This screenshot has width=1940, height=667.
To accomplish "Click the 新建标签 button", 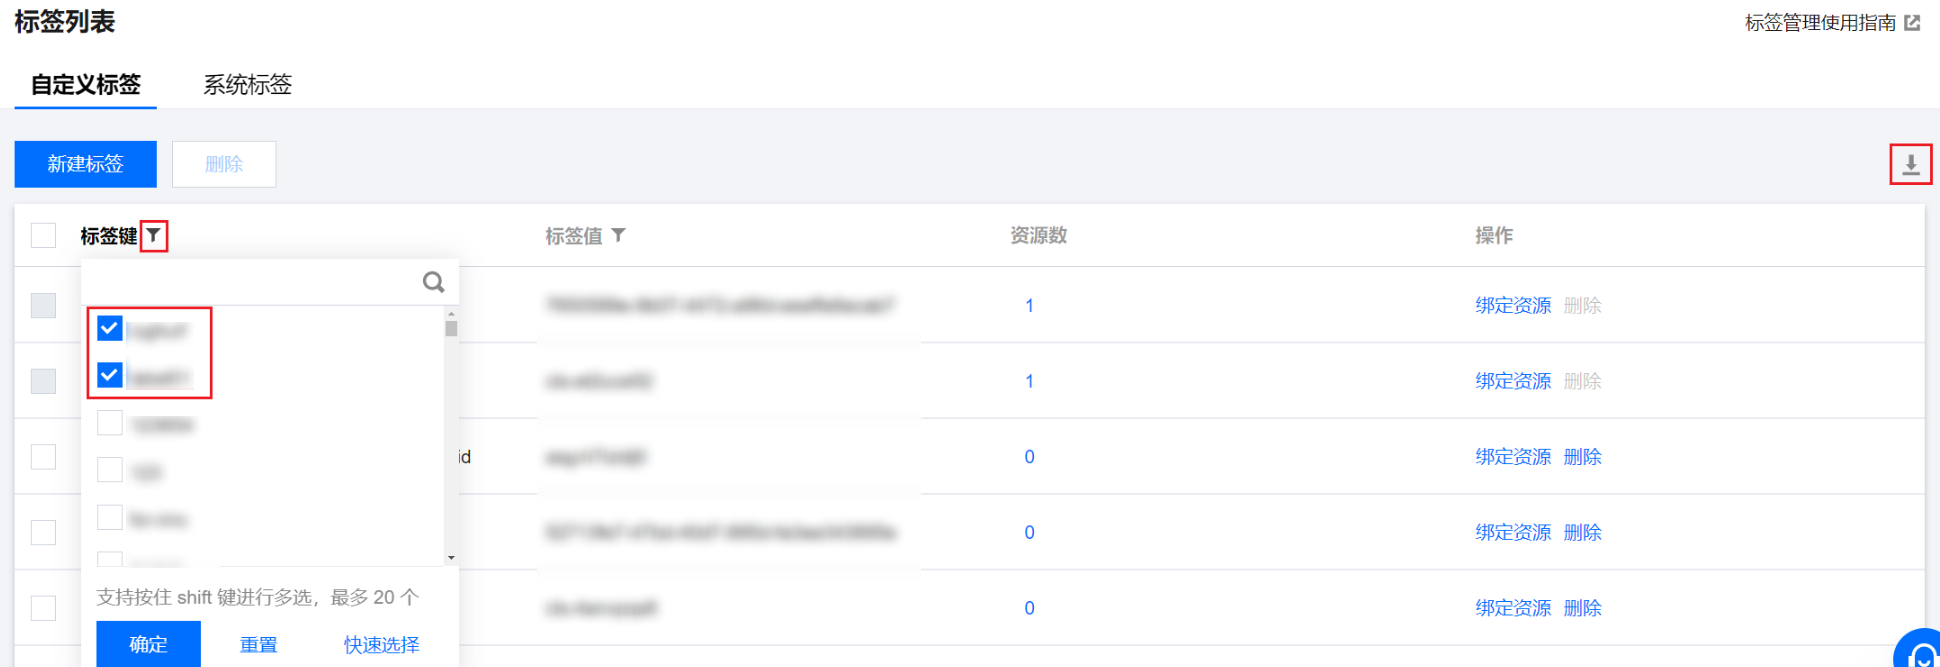I will click(85, 164).
